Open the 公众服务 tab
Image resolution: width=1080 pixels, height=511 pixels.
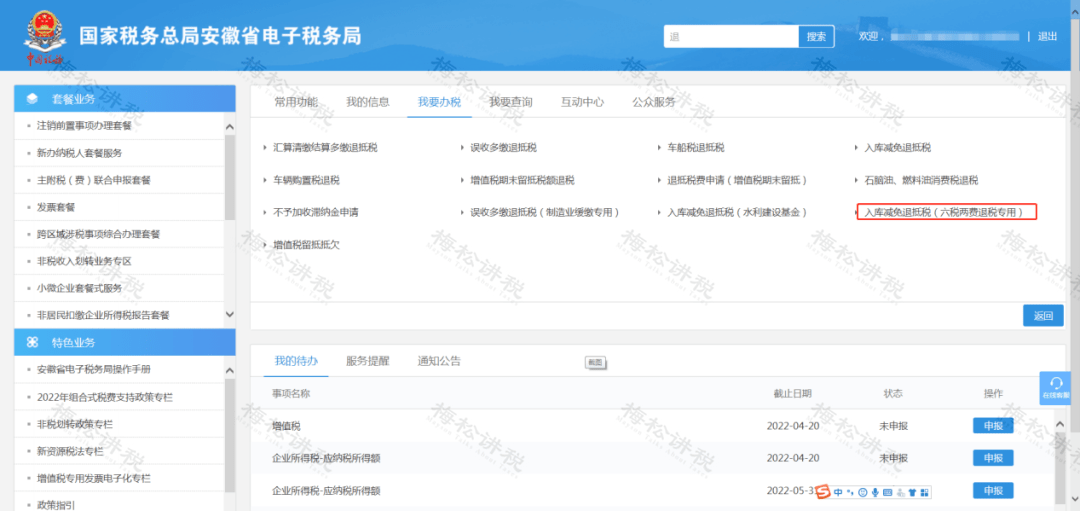pos(654,102)
